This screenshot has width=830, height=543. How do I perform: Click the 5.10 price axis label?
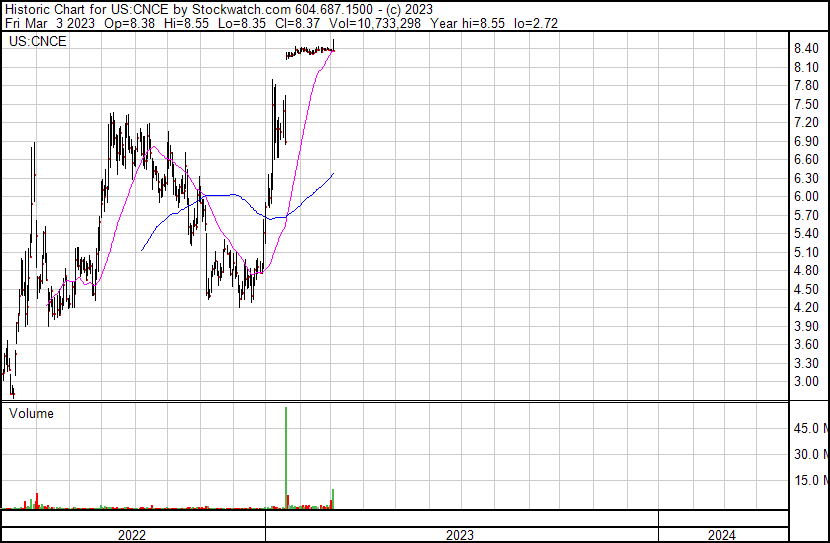[806, 252]
